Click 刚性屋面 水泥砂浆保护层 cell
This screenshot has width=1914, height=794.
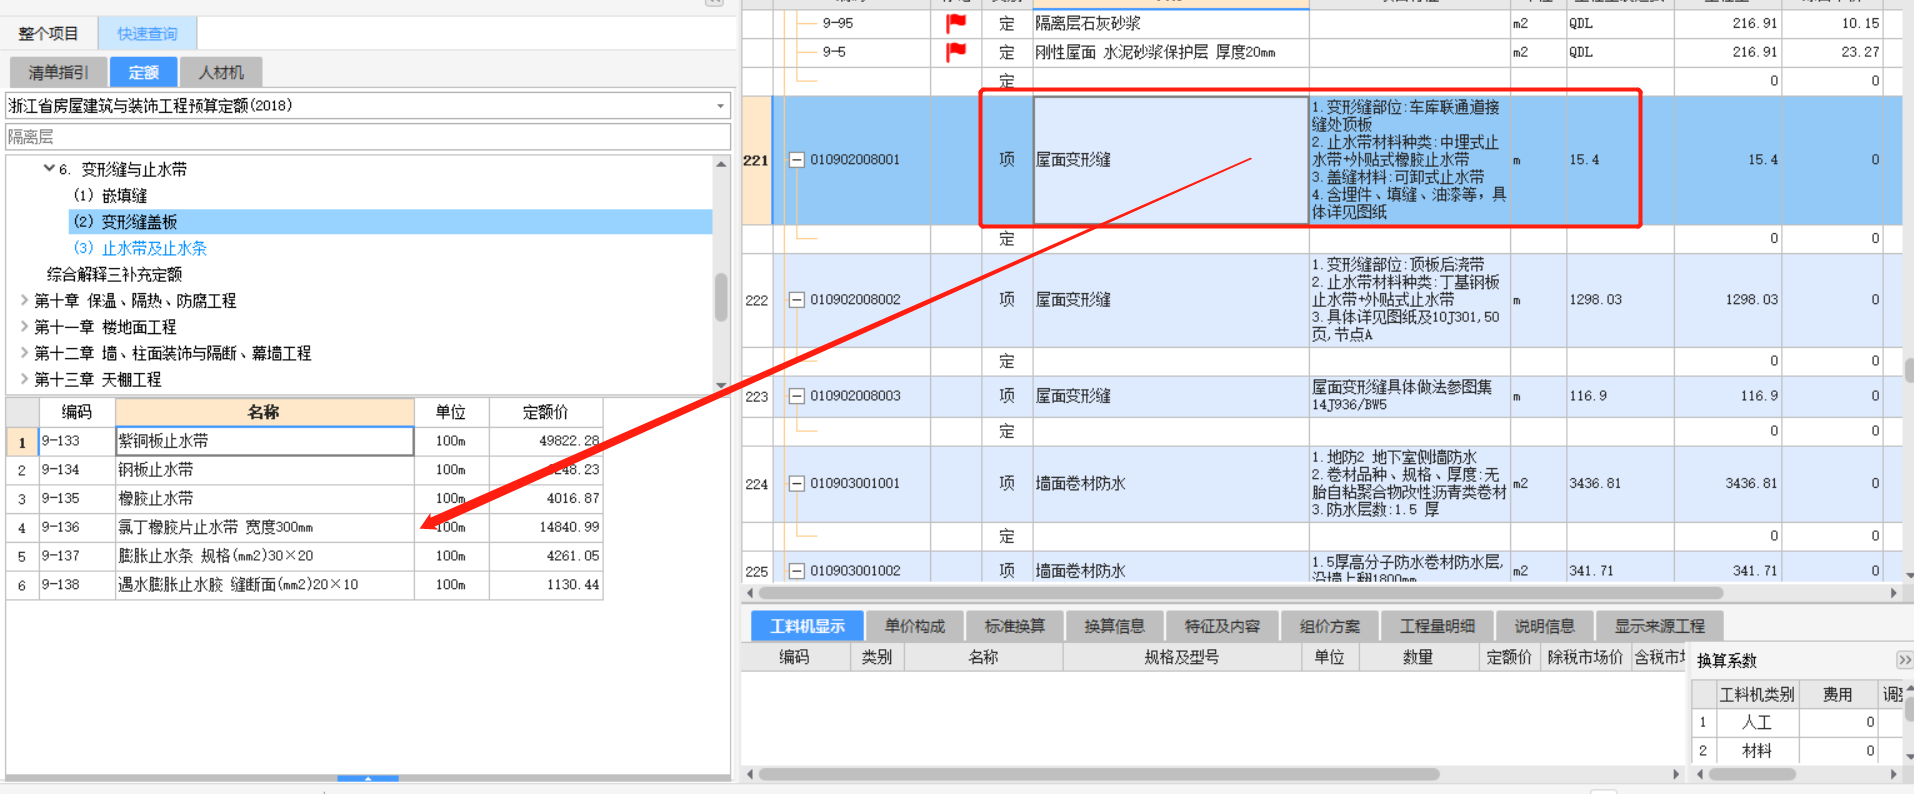pyautogui.click(x=1170, y=52)
